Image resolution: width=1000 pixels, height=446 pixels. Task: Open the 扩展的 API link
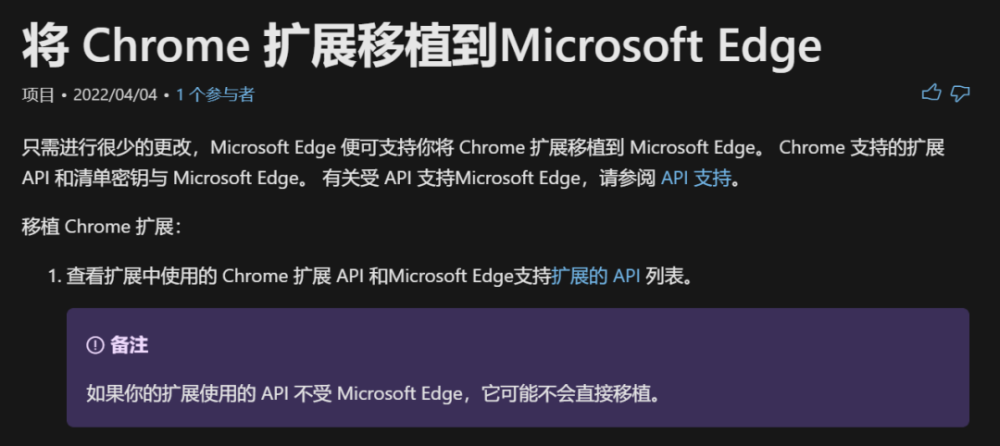(x=595, y=276)
